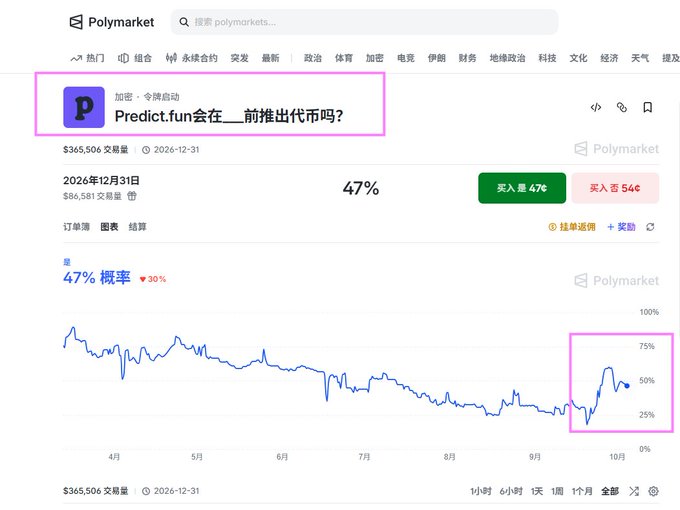The image size is (680, 510).
Task: Click the gift rewards icon
Action: click(132, 196)
